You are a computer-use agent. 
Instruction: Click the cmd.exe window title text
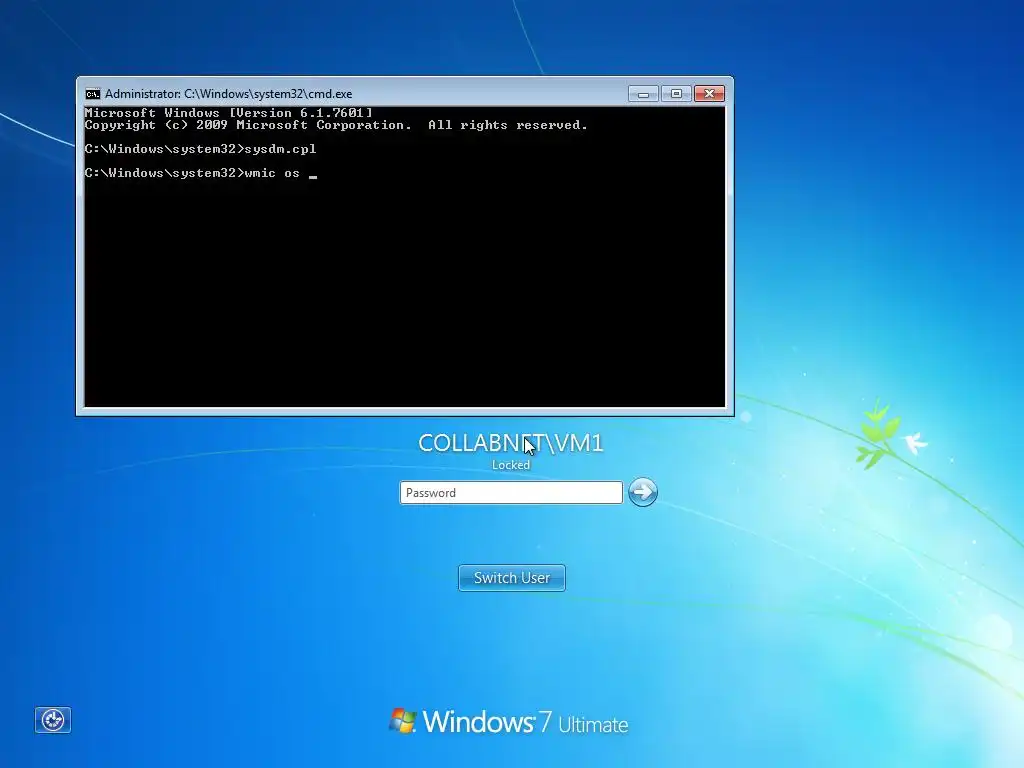[229, 94]
